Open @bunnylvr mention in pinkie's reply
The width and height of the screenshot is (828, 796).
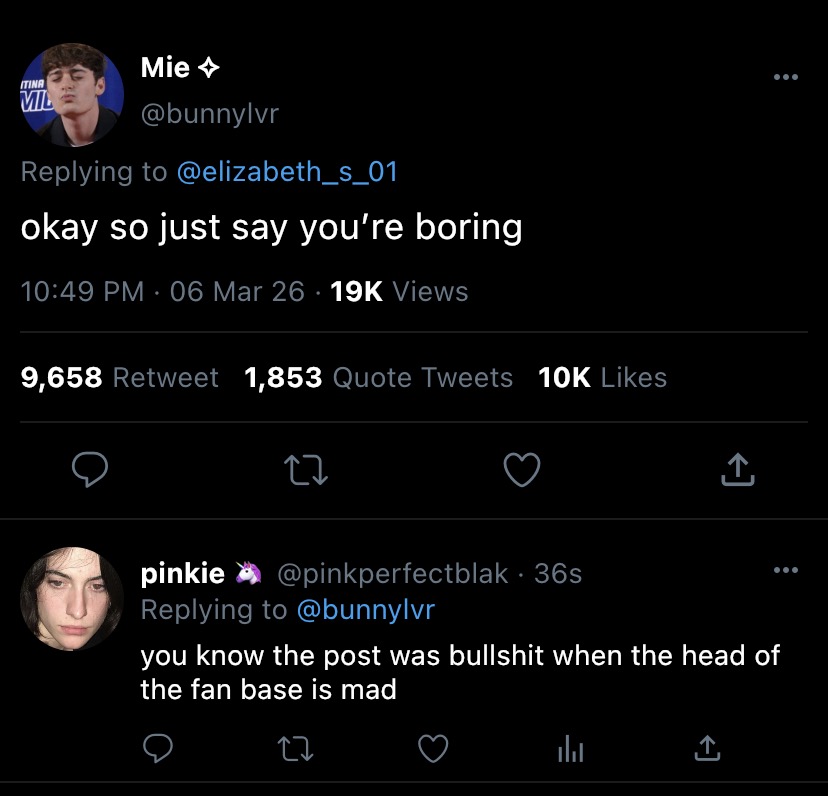tap(365, 609)
